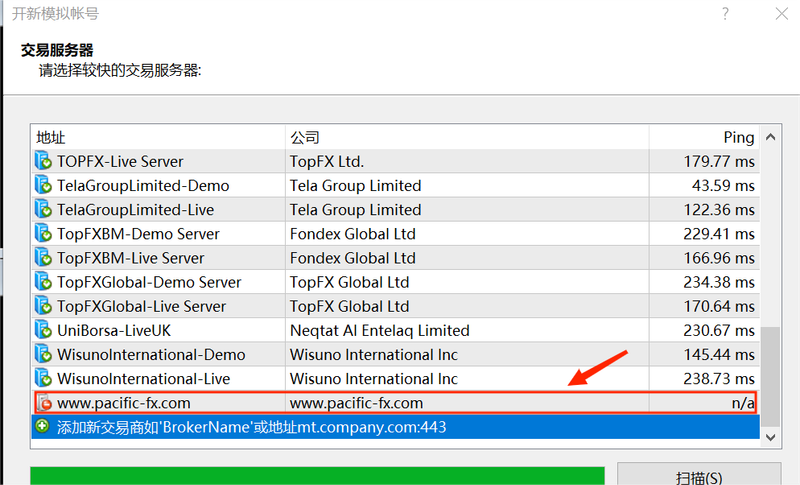
Task: Select the TopFXBM-Live Server address
Action: click(131, 258)
